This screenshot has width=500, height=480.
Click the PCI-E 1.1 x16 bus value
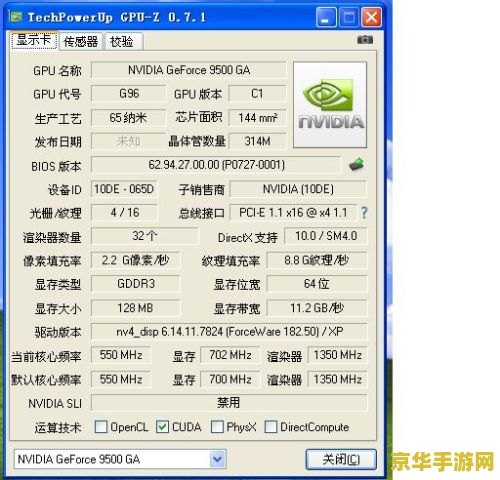pos(293,213)
